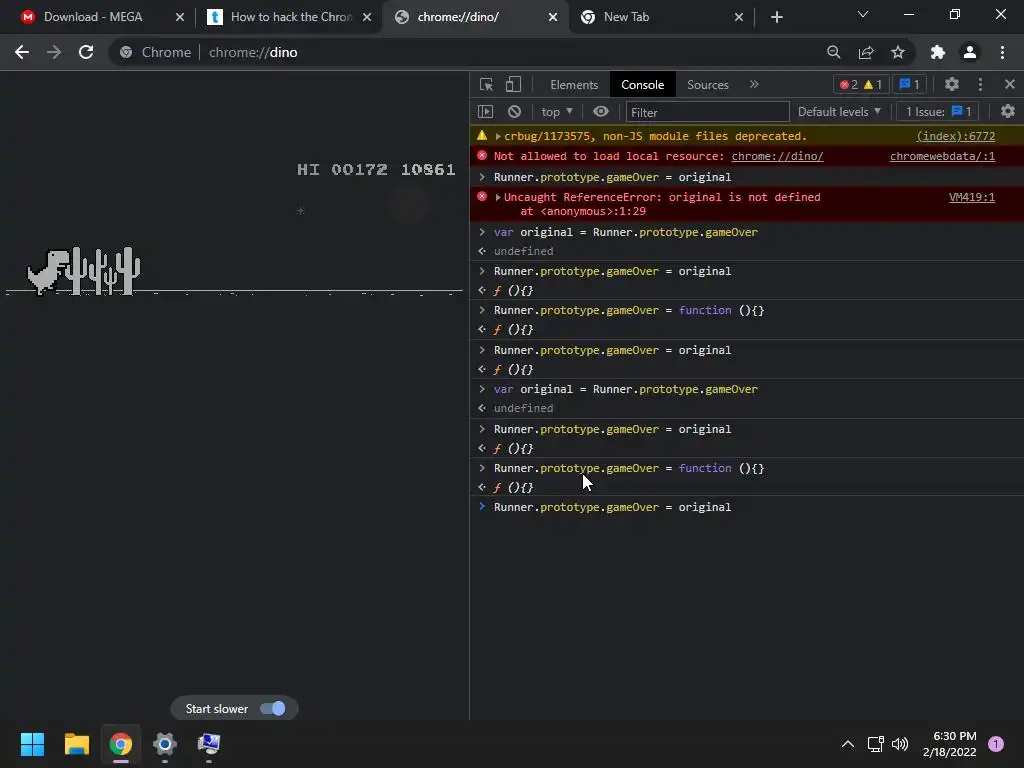Click the network tray icon
1024x768 pixels.
(875, 744)
